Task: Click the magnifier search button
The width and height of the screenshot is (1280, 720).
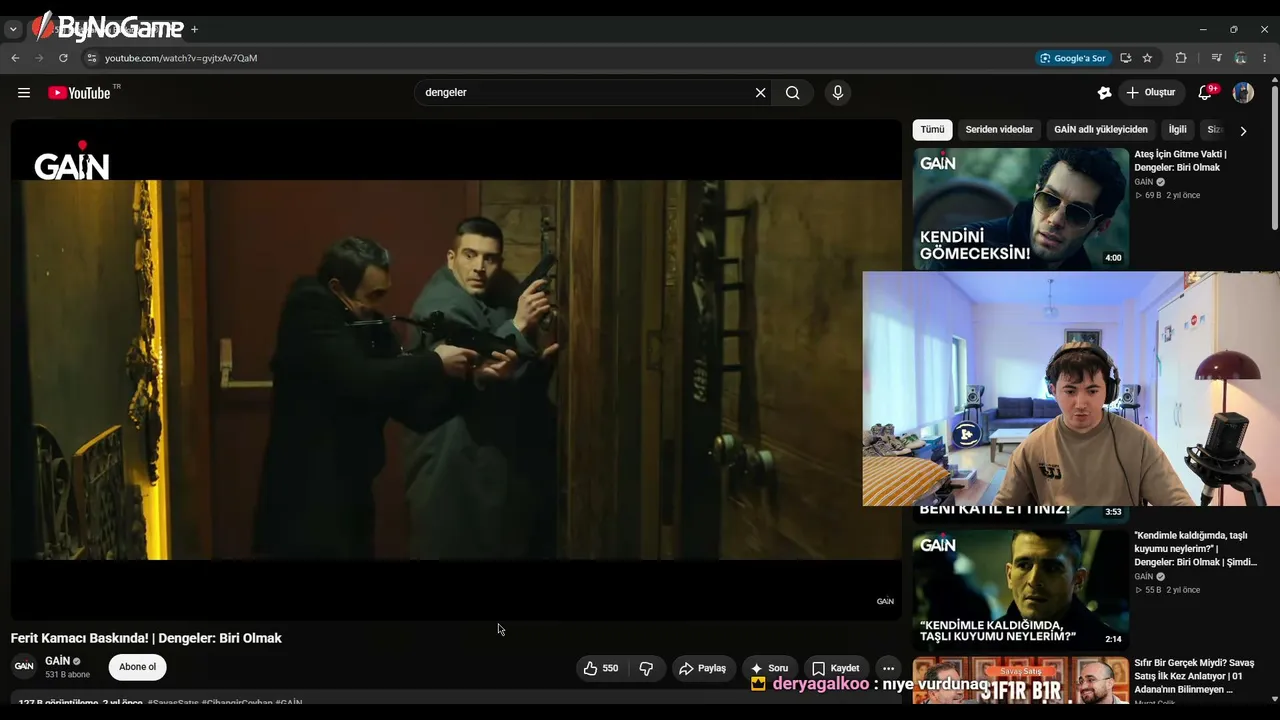Action: click(793, 93)
